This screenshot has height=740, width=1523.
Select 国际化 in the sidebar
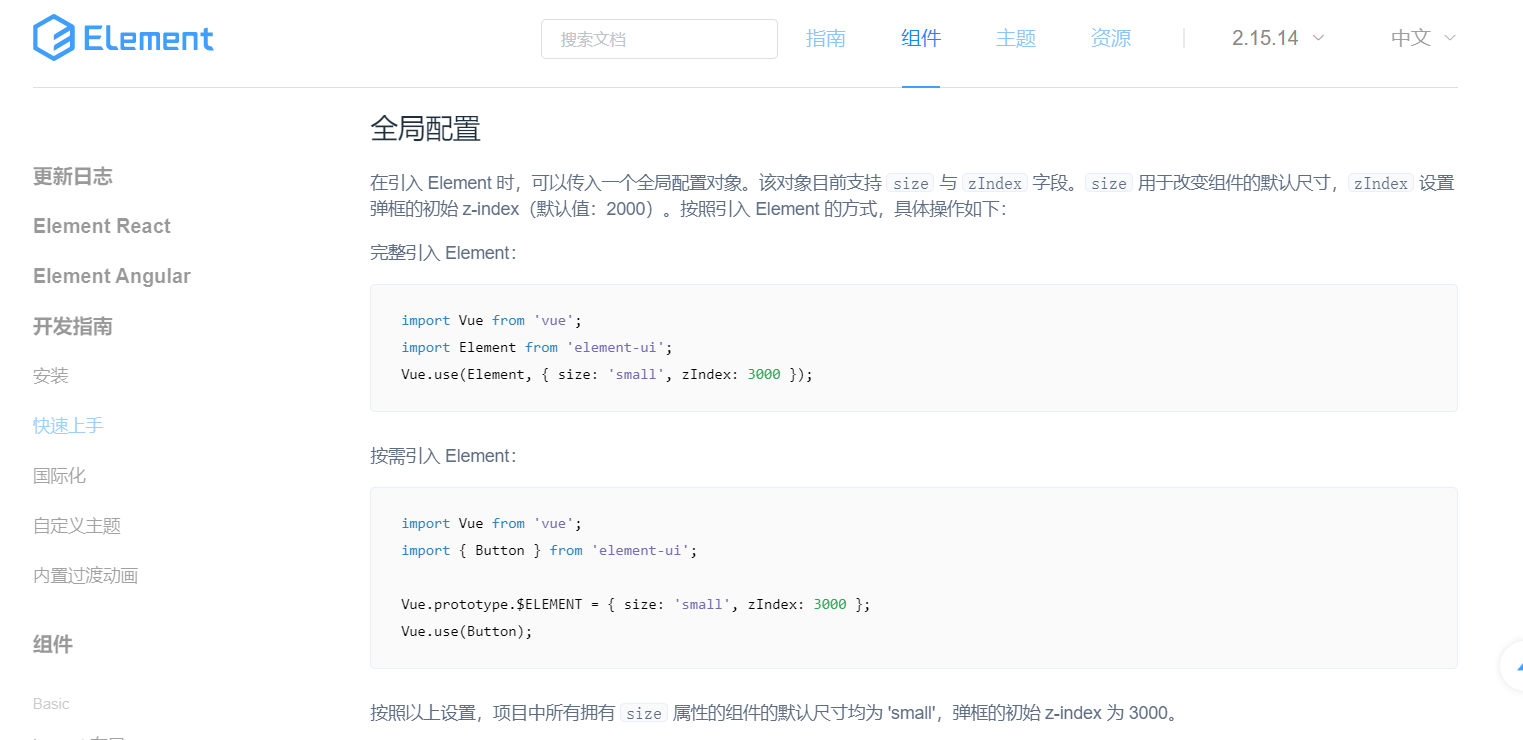(x=60, y=476)
